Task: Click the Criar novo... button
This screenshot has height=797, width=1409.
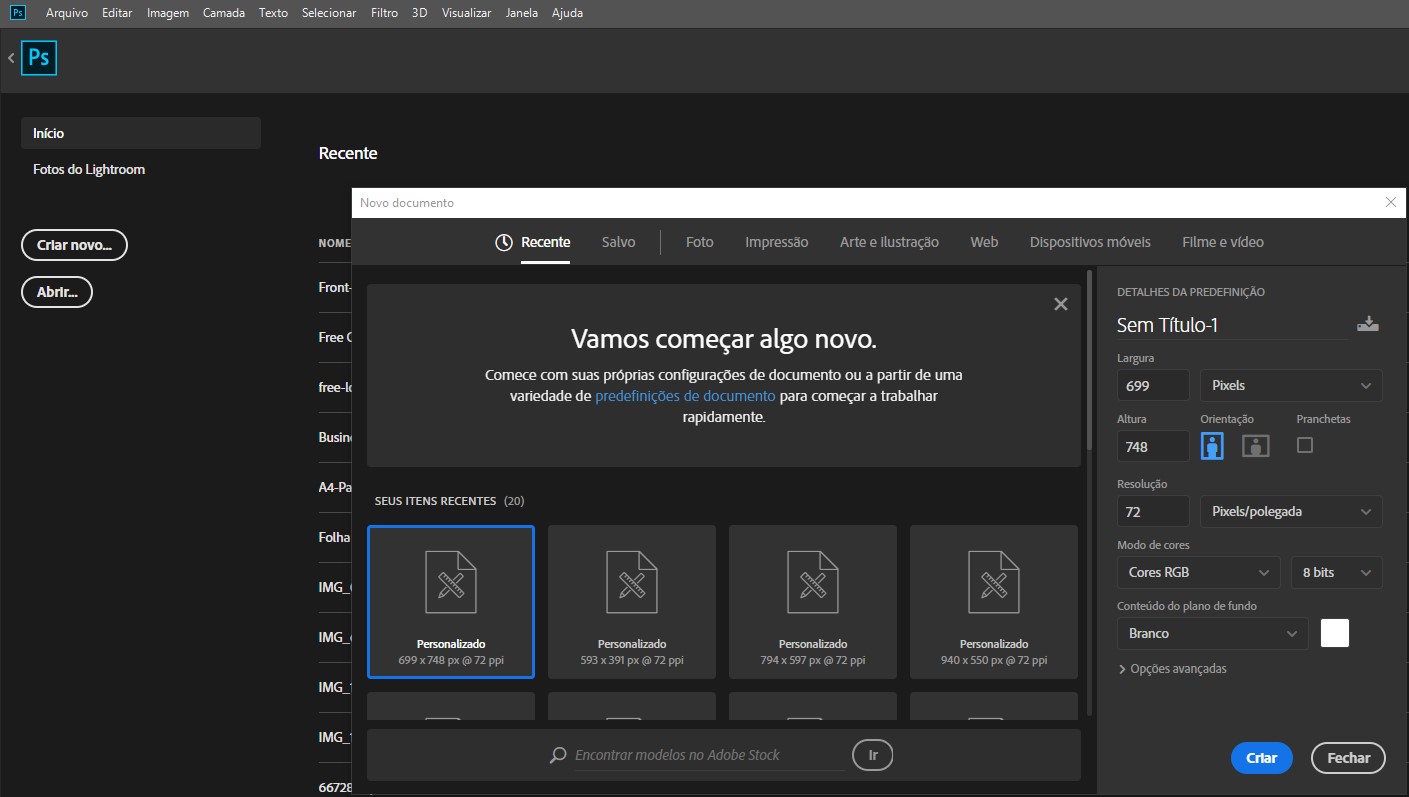Action: point(74,245)
